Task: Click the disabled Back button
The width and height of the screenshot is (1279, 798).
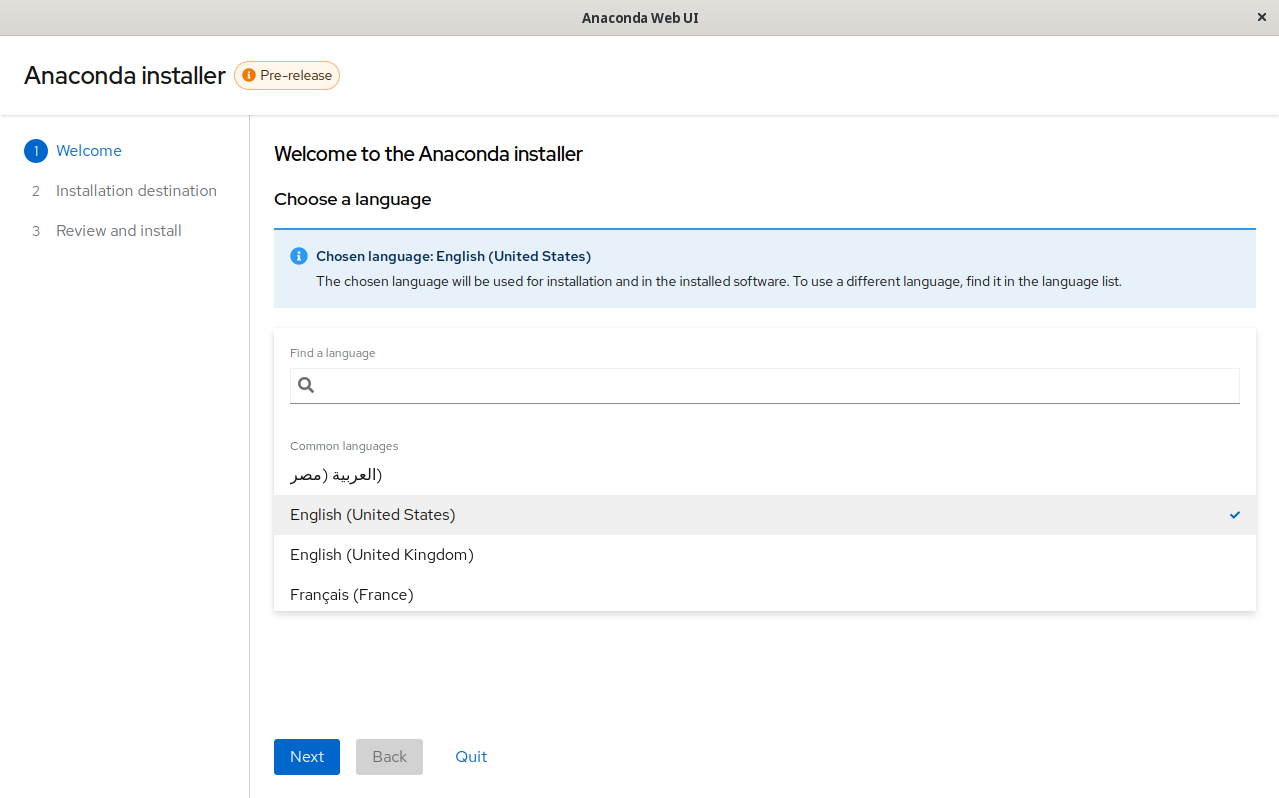Action: click(389, 757)
